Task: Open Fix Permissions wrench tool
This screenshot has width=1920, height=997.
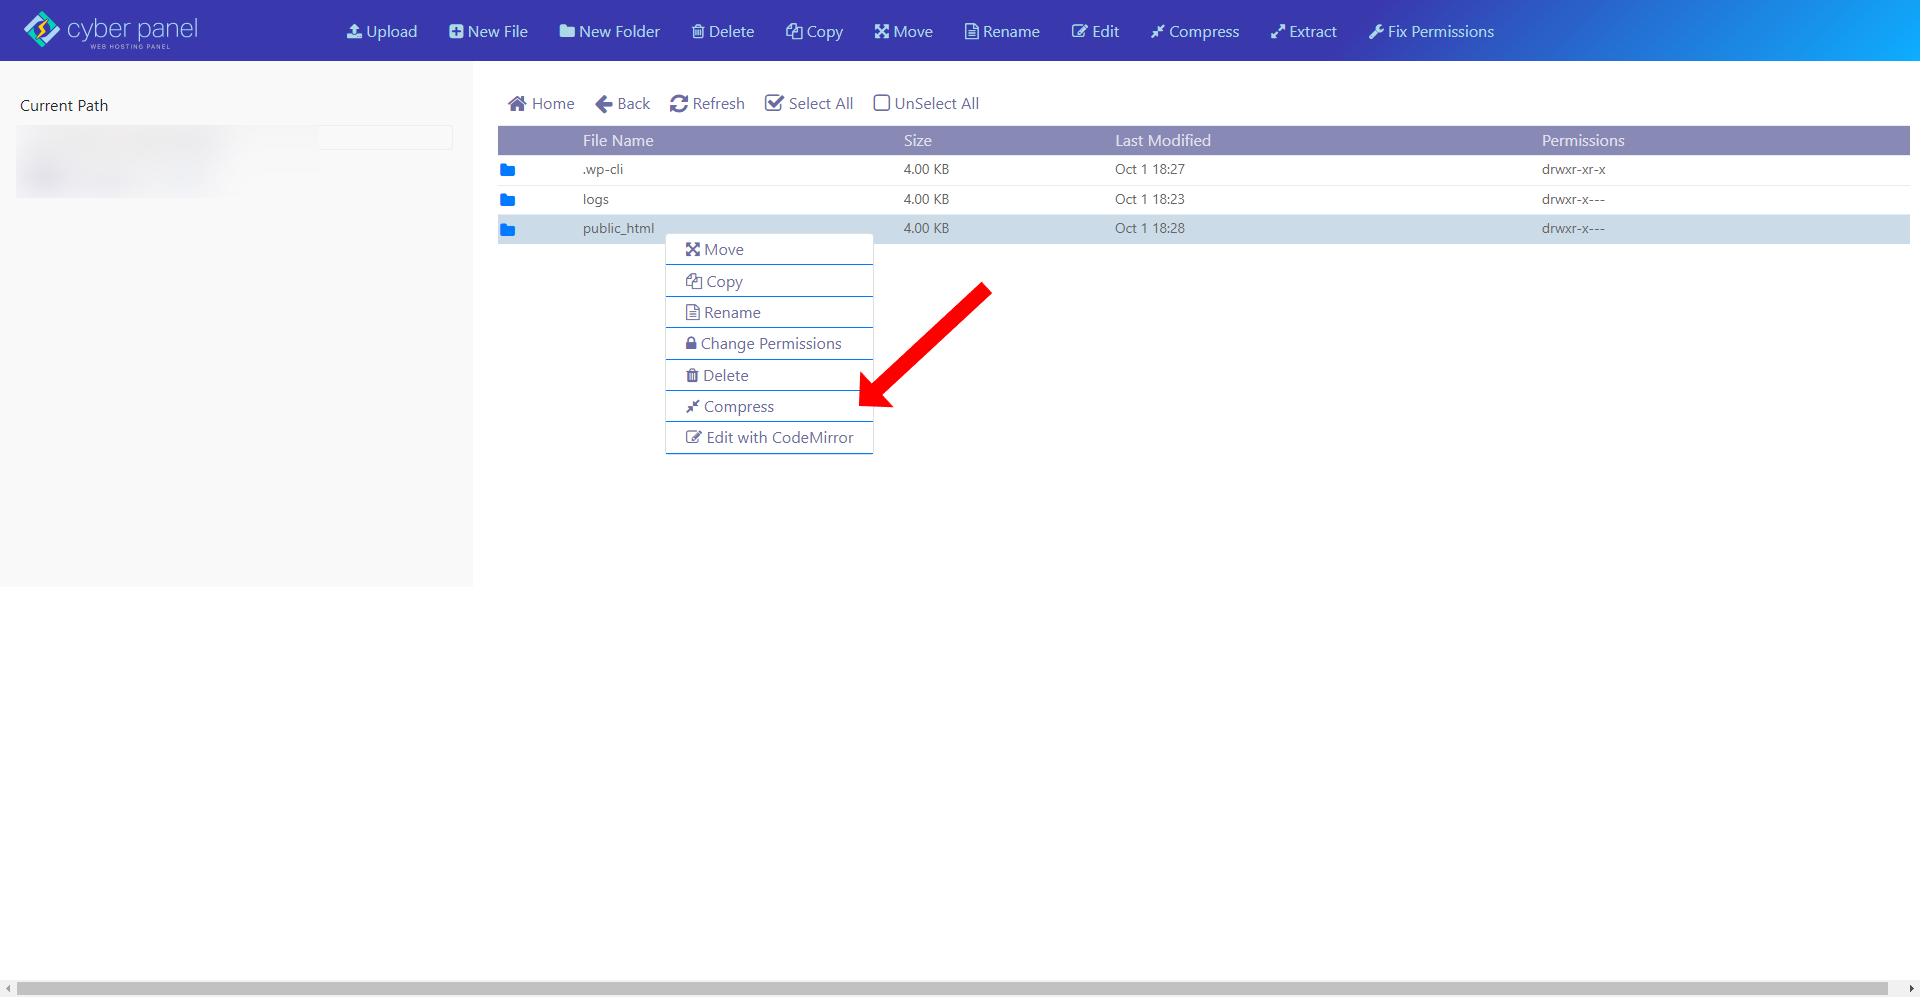Action: [x=1431, y=31]
